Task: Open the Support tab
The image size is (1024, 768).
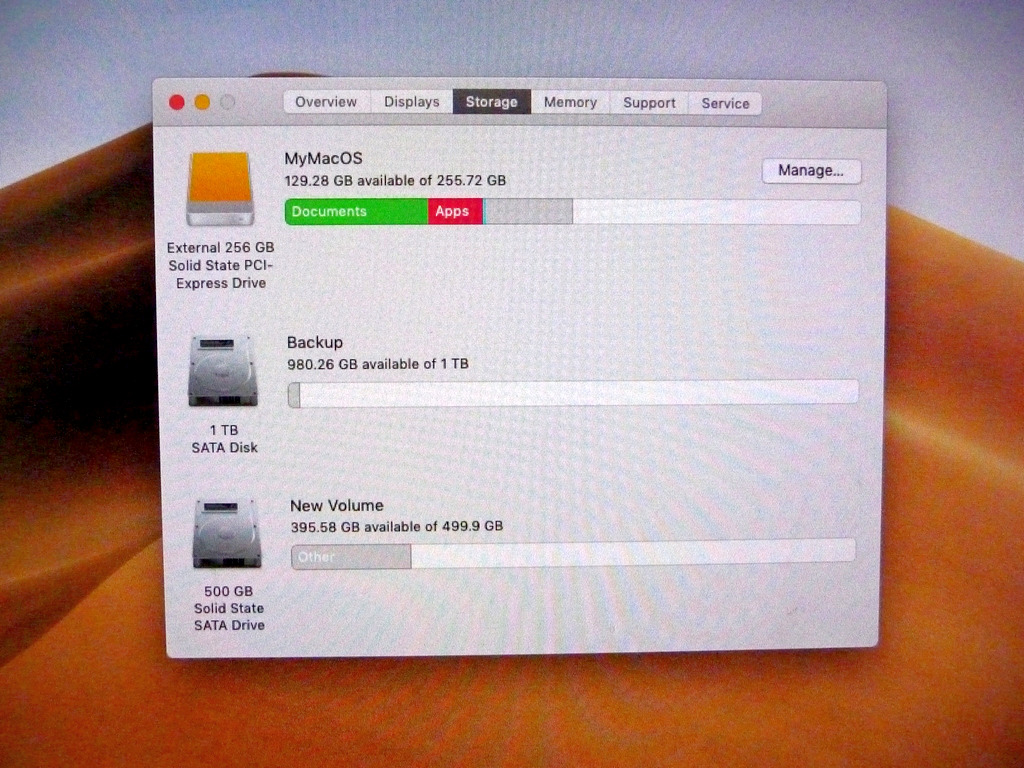Action: (x=648, y=103)
